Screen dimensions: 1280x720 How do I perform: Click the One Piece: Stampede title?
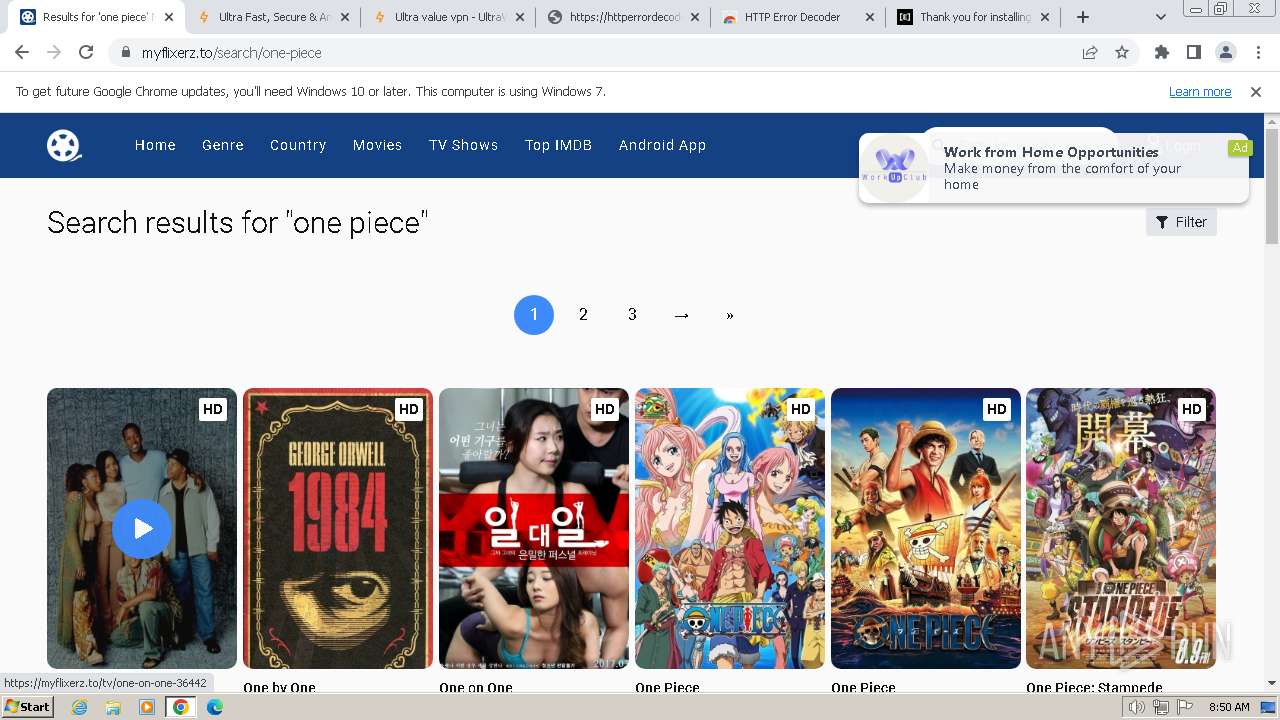(1094, 687)
